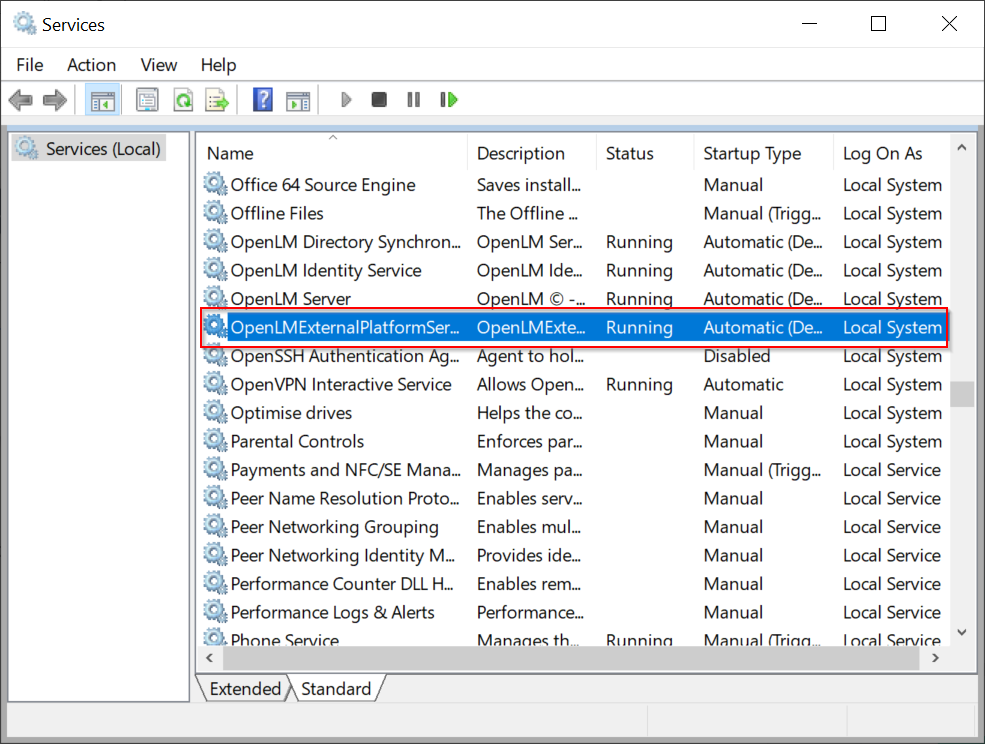Click the Show/Hide Console Tree icon
The height and width of the screenshot is (744, 985).
coord(102,100)
